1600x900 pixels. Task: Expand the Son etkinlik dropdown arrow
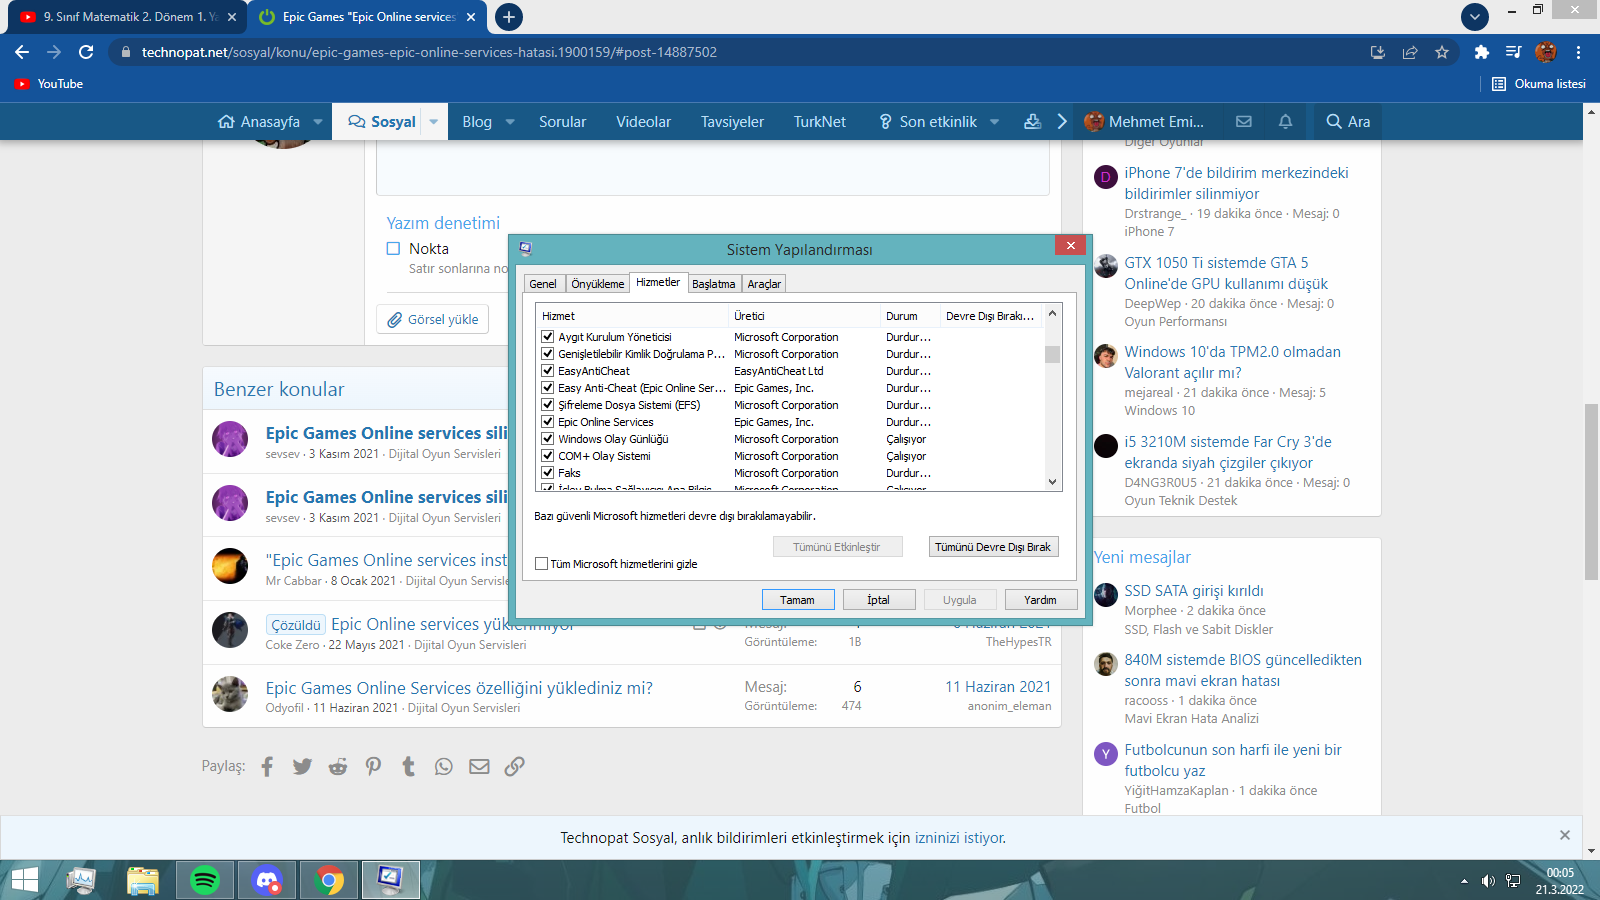click(x=995, y=122)
